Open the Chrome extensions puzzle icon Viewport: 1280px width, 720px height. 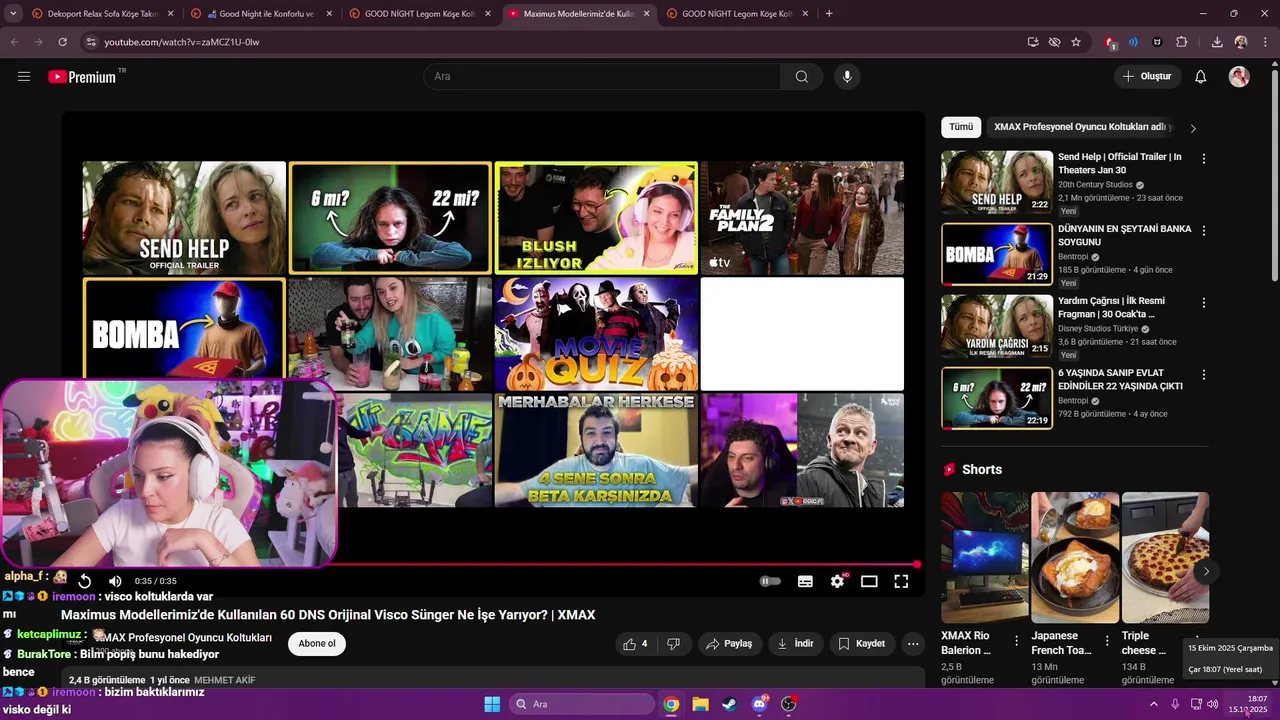pyautogui.click(x=1182, y=42)
